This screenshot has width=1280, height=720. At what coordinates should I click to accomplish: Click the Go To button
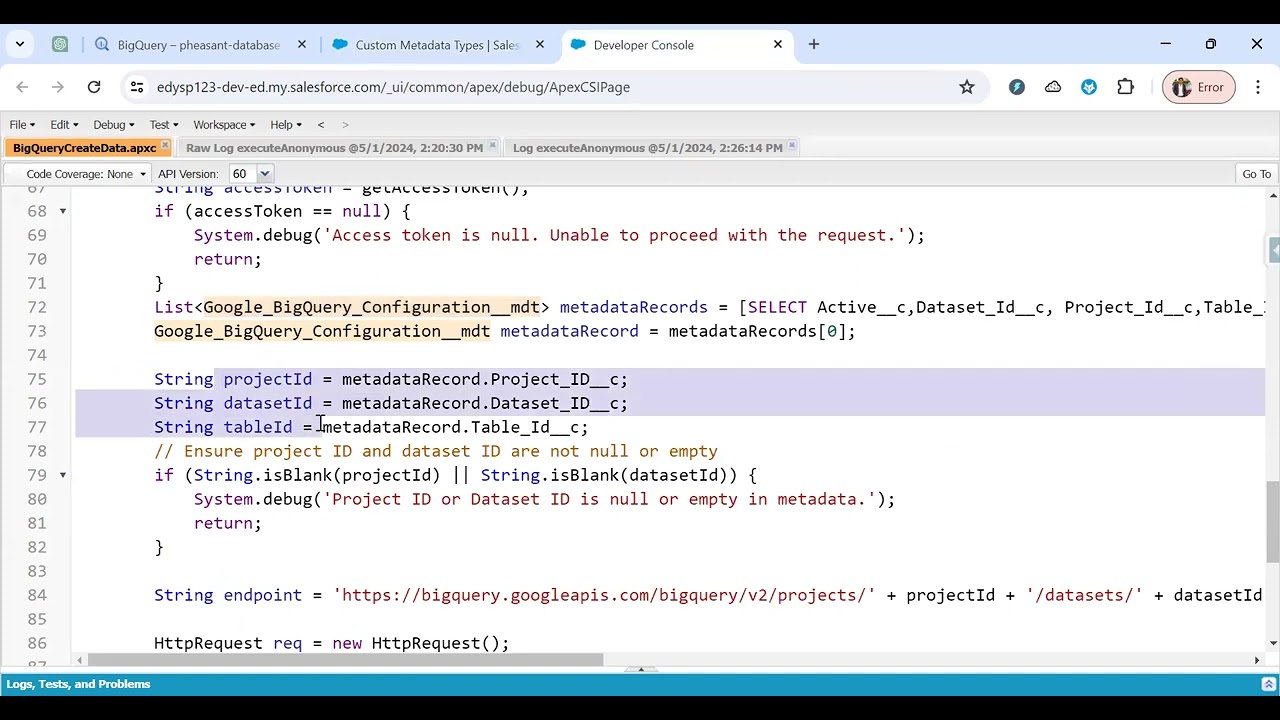tap(1256, 174)
